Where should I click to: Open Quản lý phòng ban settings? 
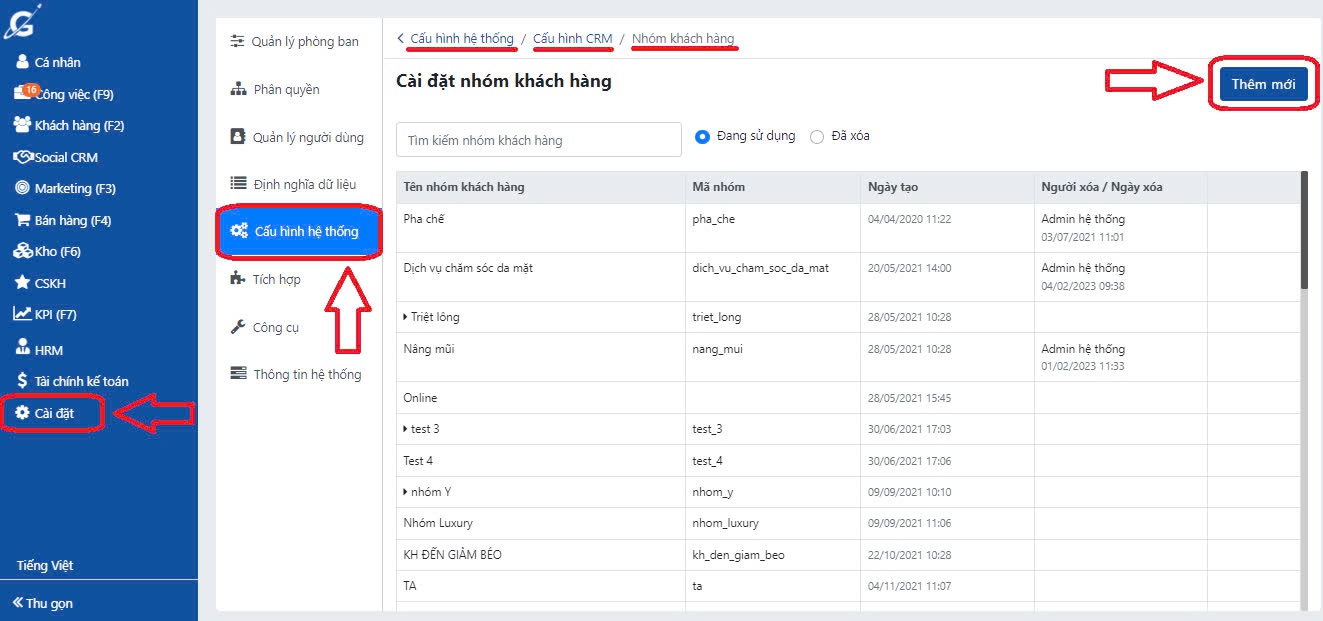point(305,41)
